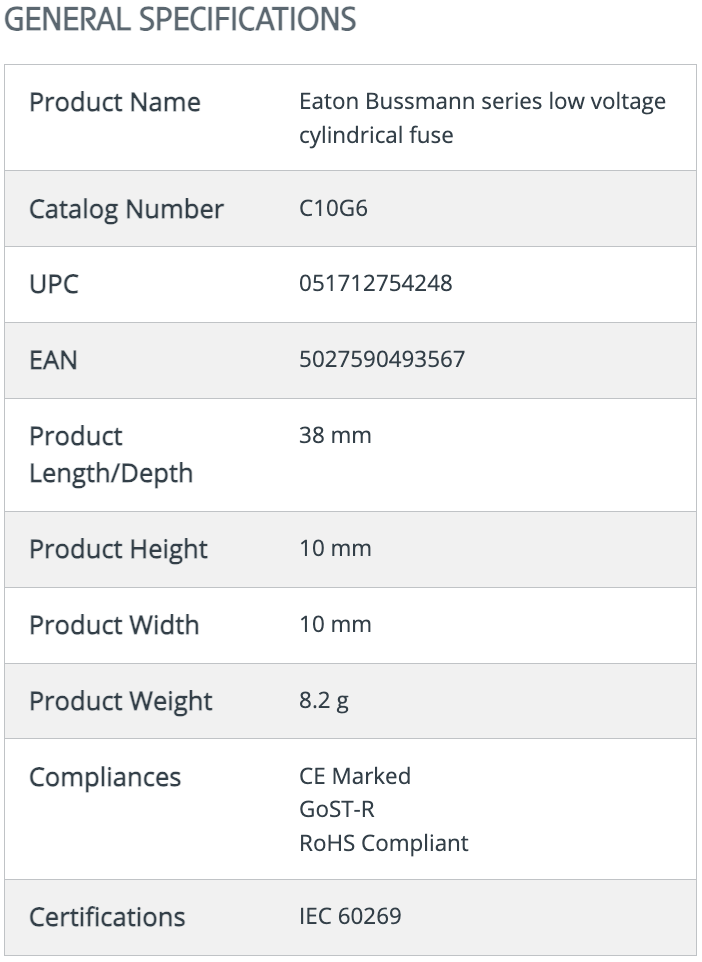
Task: Click the General Specifications heading
Action: (180, 19)
